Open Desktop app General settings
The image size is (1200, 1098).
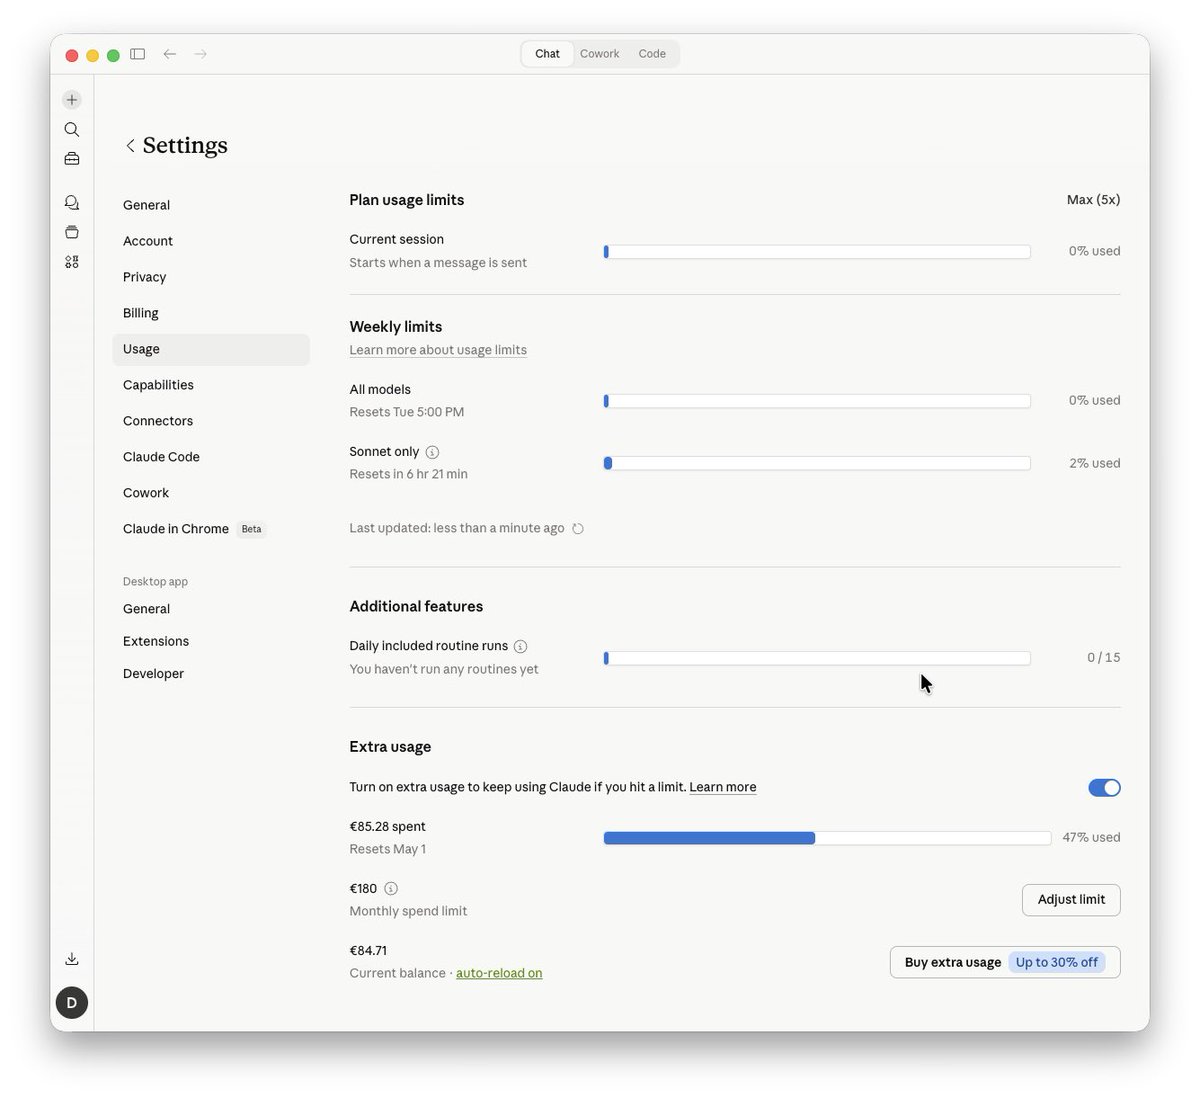click(211, 609)
